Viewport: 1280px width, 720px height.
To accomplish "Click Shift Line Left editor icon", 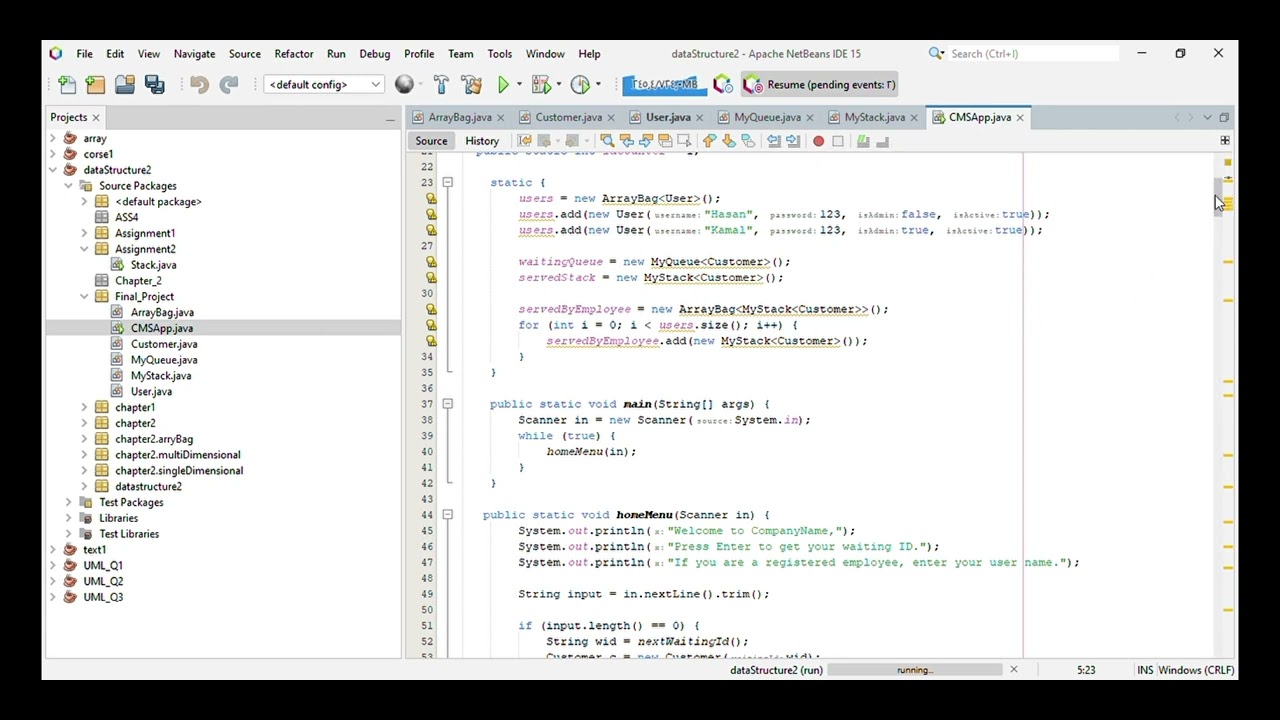I will click(x=774, y=141).
